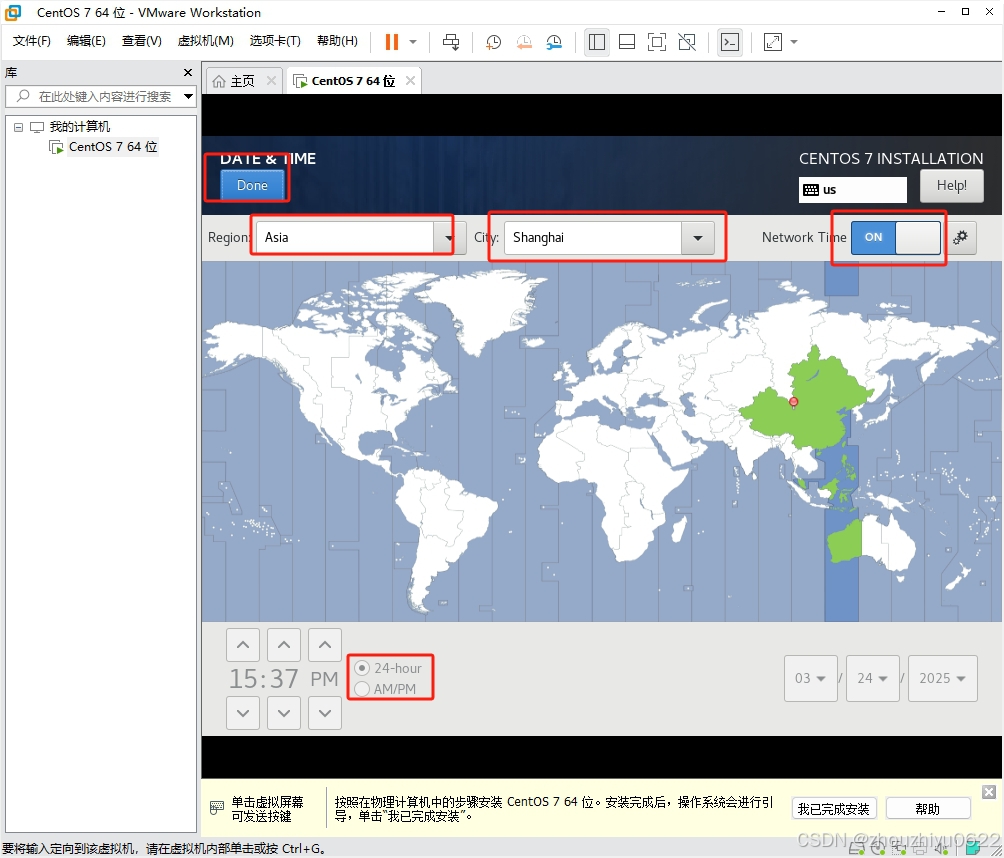The width and height of the screenshot is (1004, 858).
Task: Open the 编辑(E) menu
Action: coord(86,41)
